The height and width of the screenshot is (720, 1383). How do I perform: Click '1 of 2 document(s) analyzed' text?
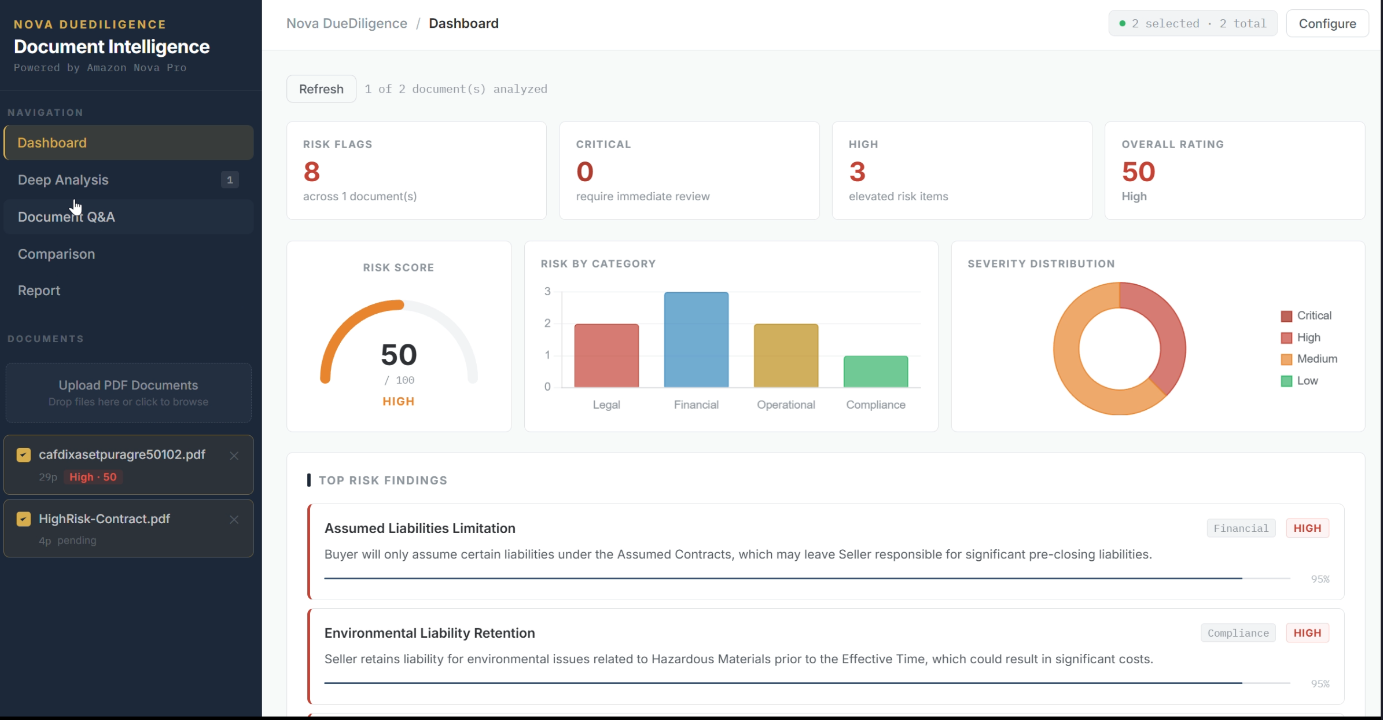pyautogui.click(x=456, y=89)
